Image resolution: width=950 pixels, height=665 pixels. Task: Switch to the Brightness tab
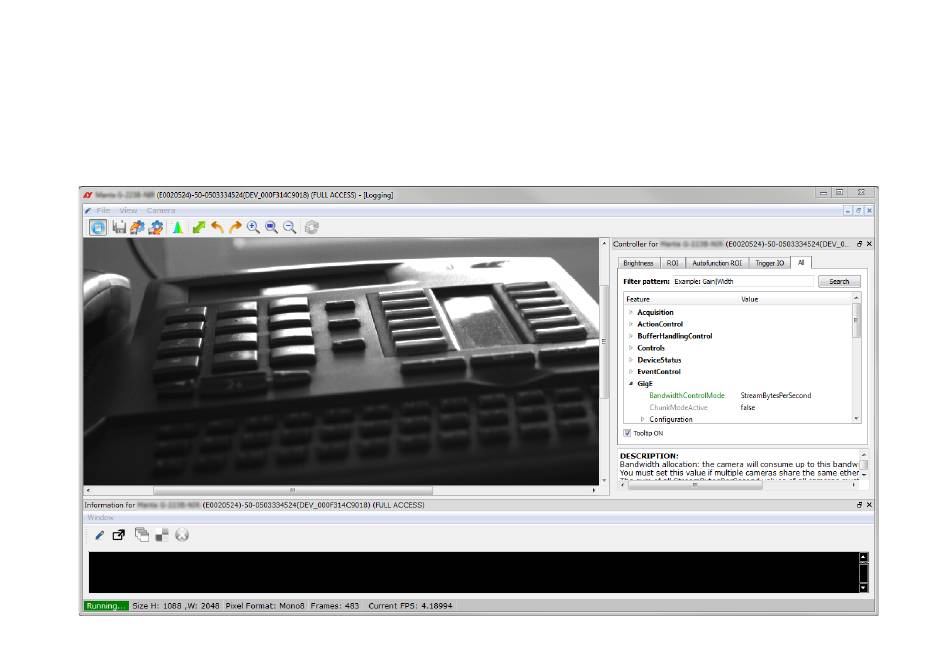click(x=638, y=263)
